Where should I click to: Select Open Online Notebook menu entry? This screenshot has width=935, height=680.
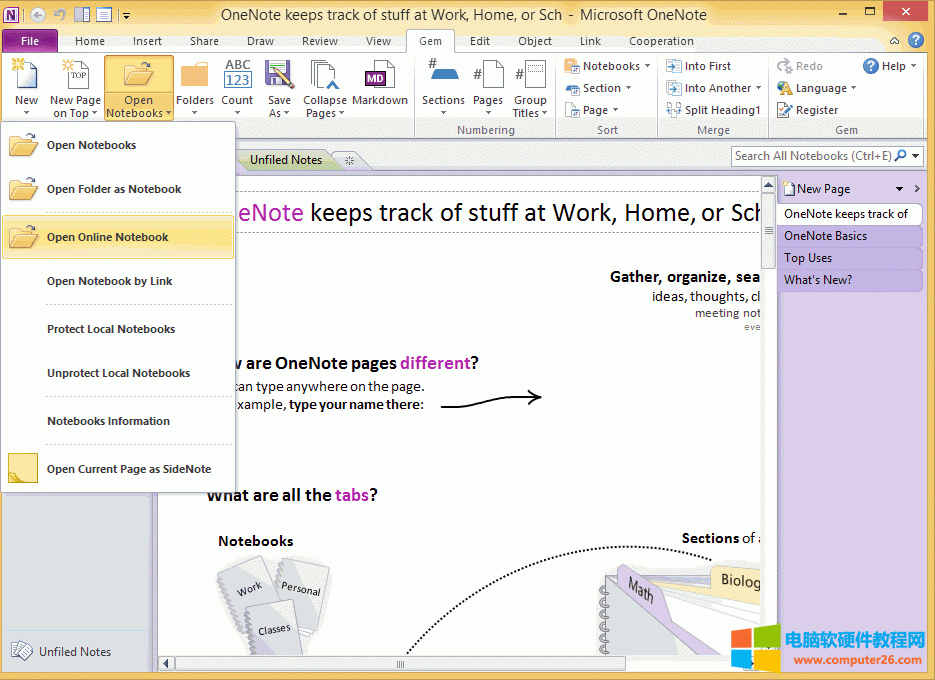click(108, 237)
